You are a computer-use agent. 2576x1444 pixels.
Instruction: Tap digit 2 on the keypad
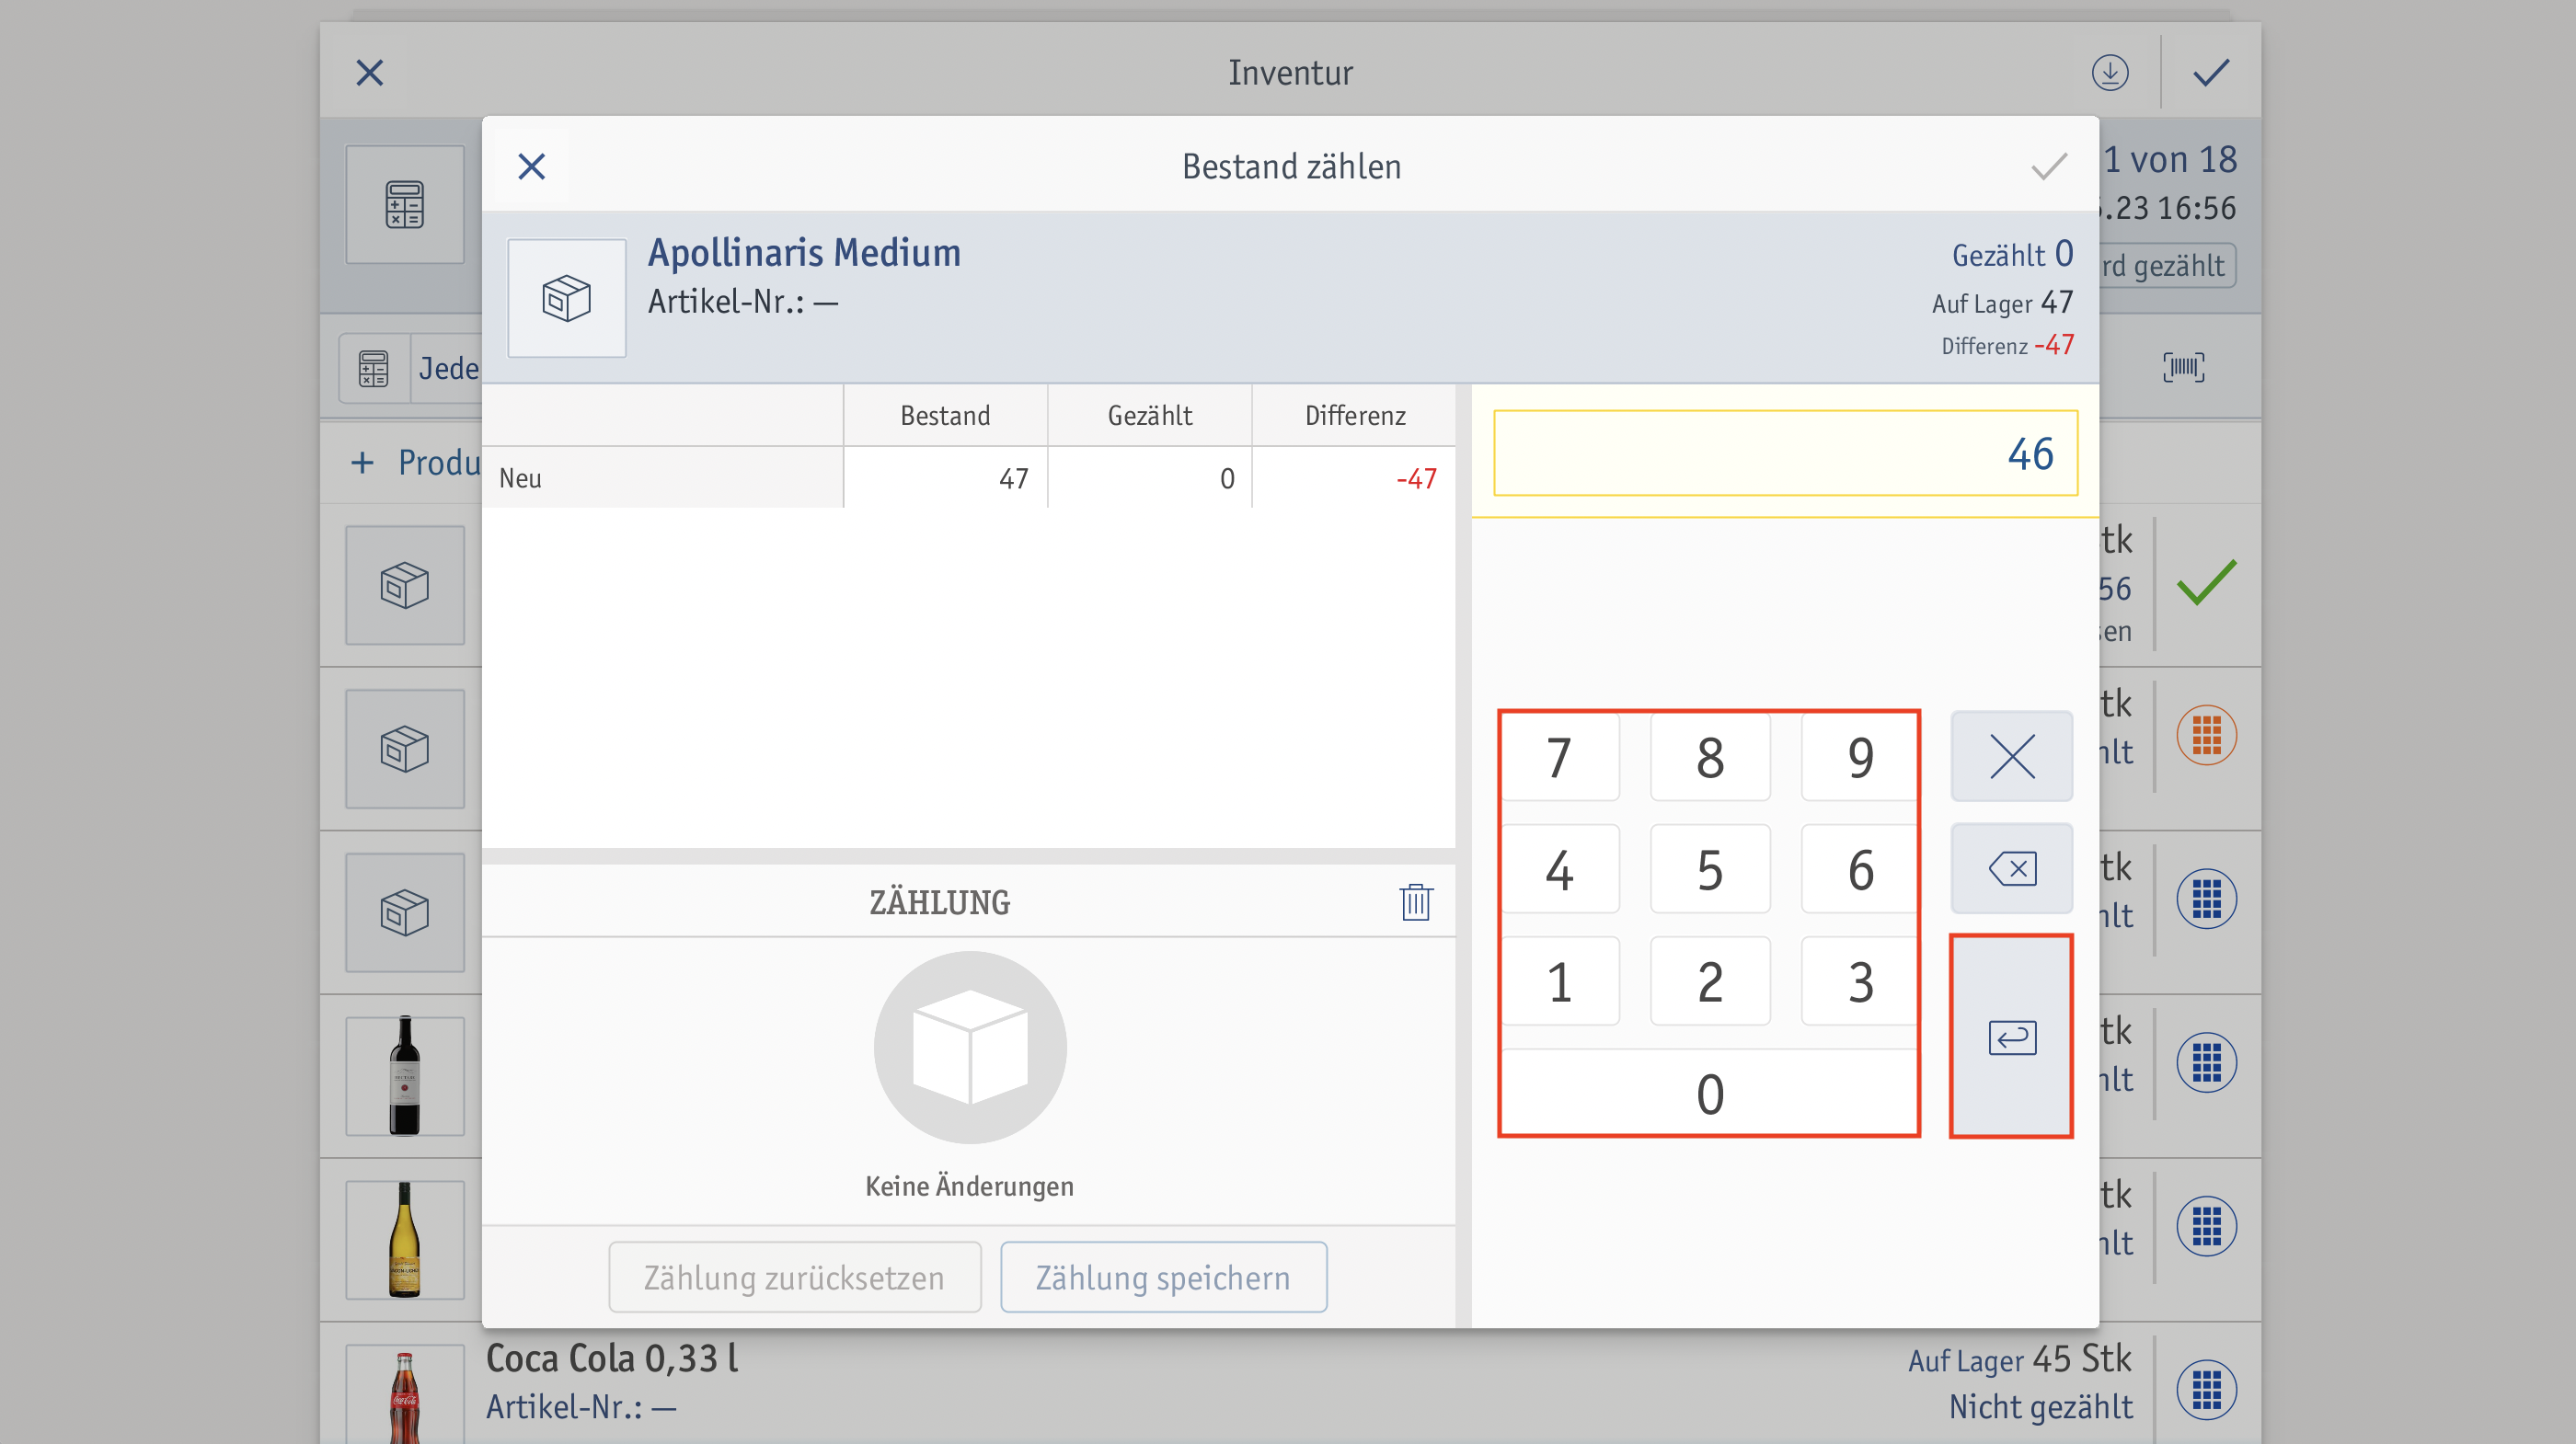tap(1710, 981)
